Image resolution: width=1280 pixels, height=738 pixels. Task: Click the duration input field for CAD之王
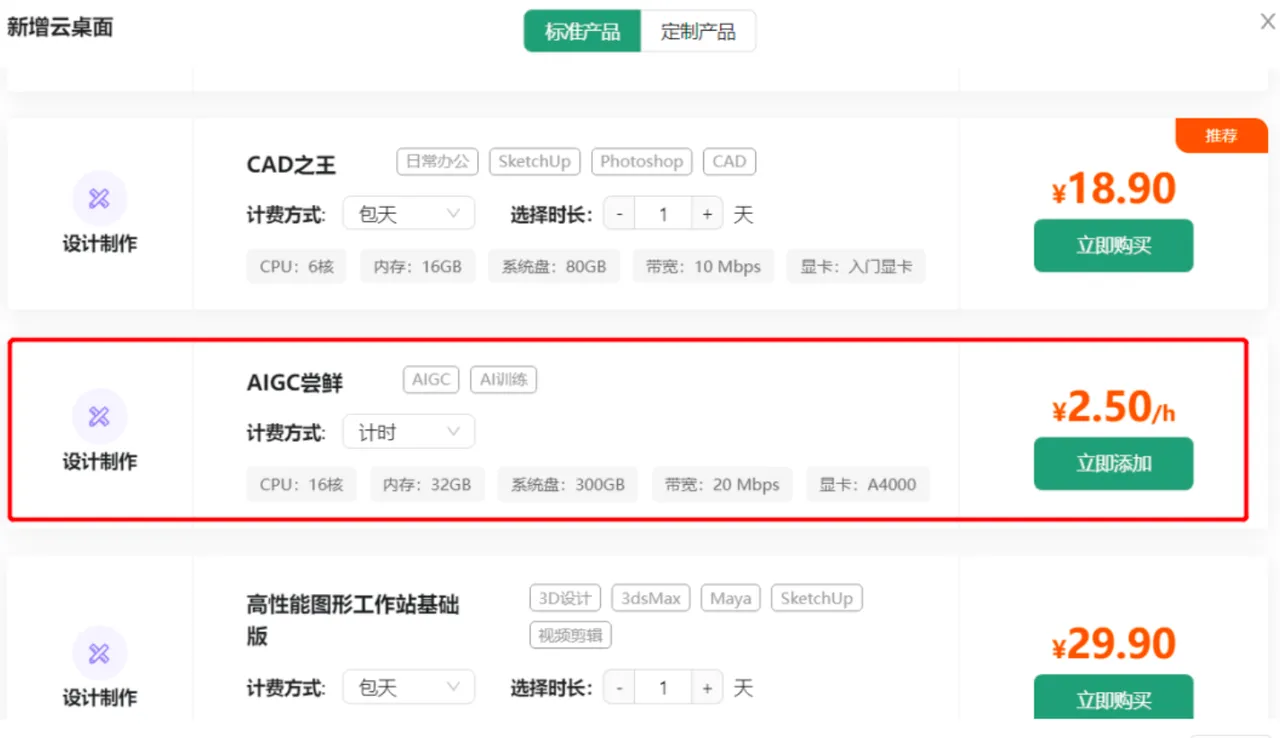point(663,214)
